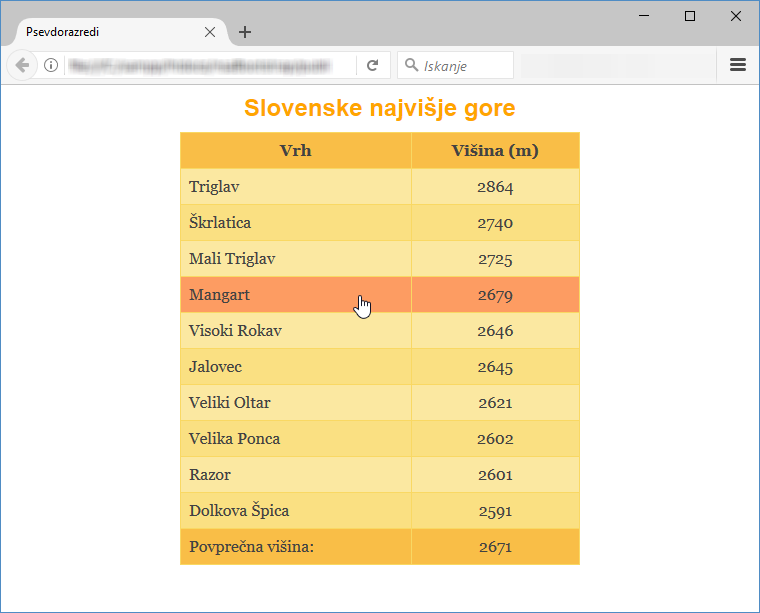This screenshot has width=760, height=613.
Task: Click the height value 2740
Action: [x=495, y=223]
